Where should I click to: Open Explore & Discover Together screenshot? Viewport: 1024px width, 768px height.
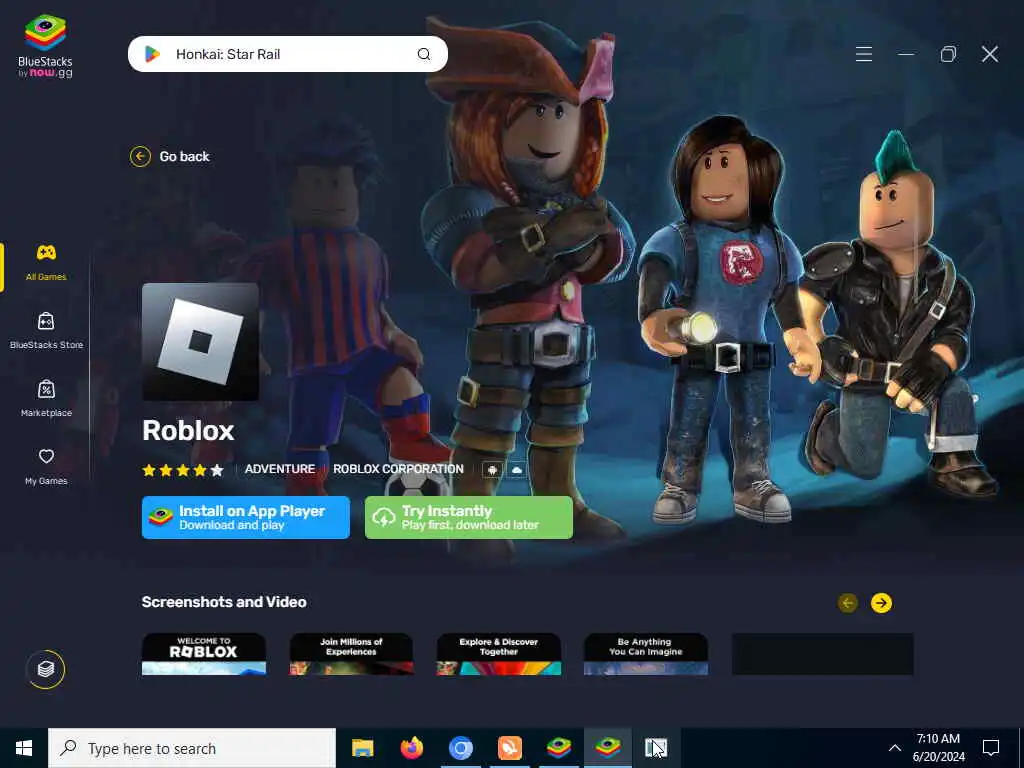(499, 654)
